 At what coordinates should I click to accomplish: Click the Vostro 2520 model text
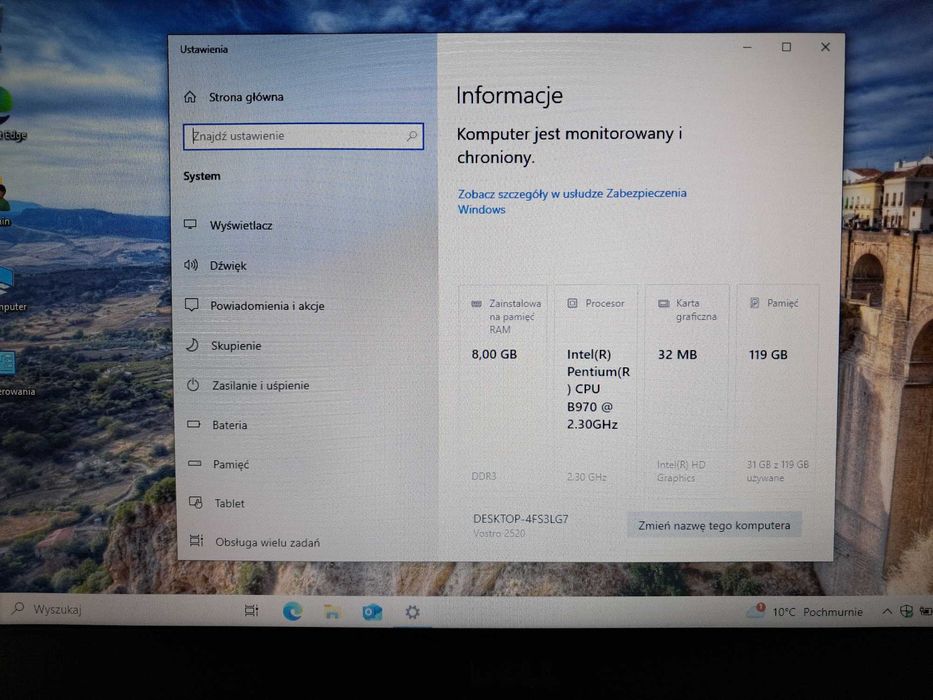tap(499, 533)
